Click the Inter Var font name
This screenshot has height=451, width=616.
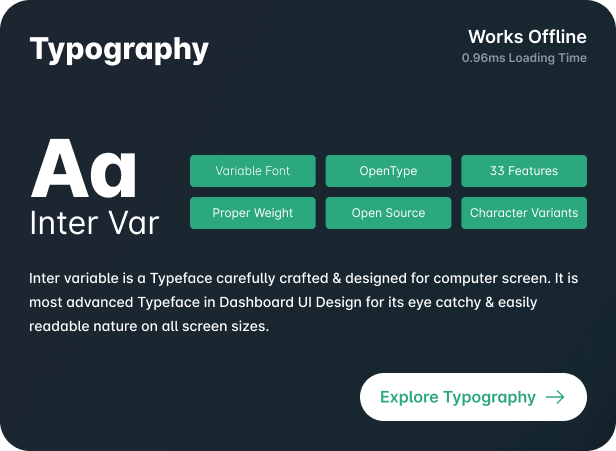pos(94,223)
